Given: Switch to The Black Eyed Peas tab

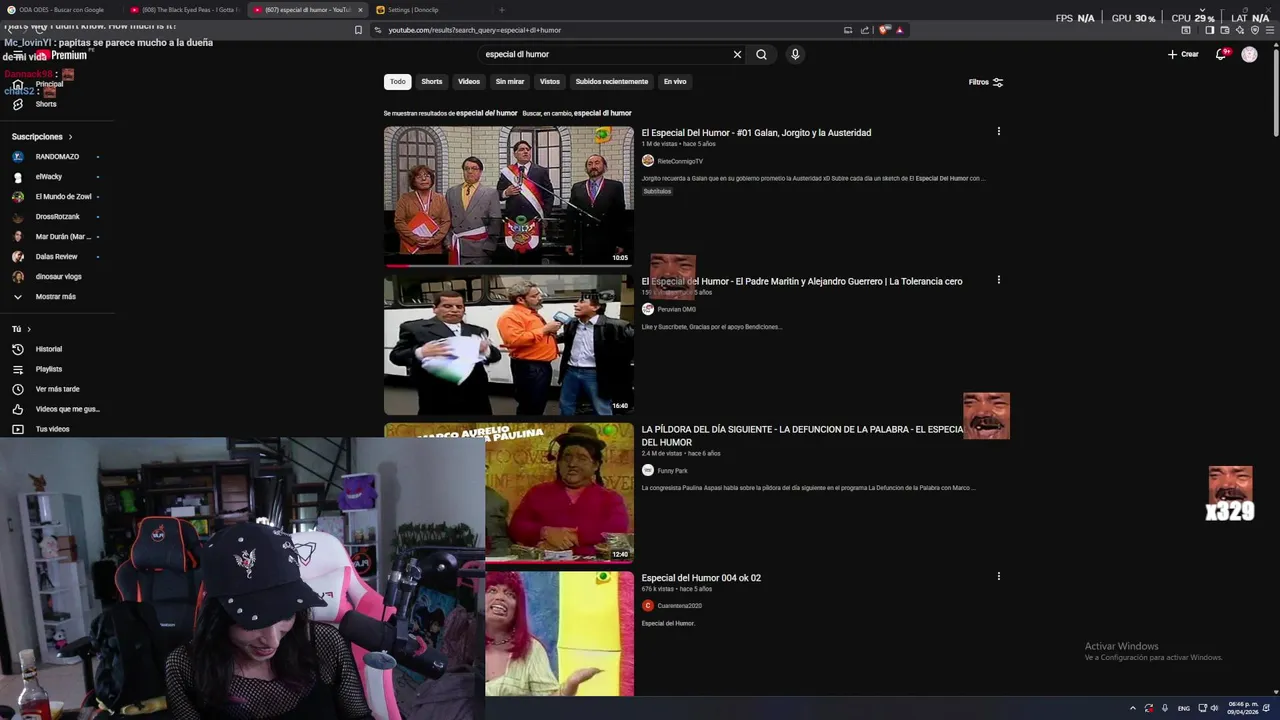Looking at the screenshot, I should [184, 10].
